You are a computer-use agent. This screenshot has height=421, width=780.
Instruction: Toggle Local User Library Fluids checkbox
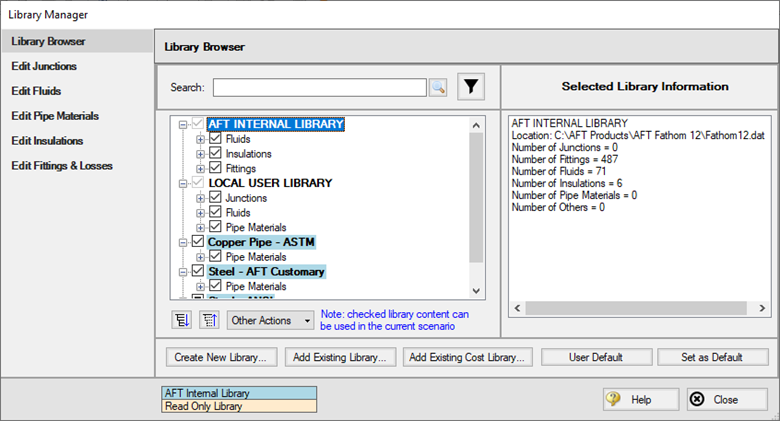coord(215,212)
